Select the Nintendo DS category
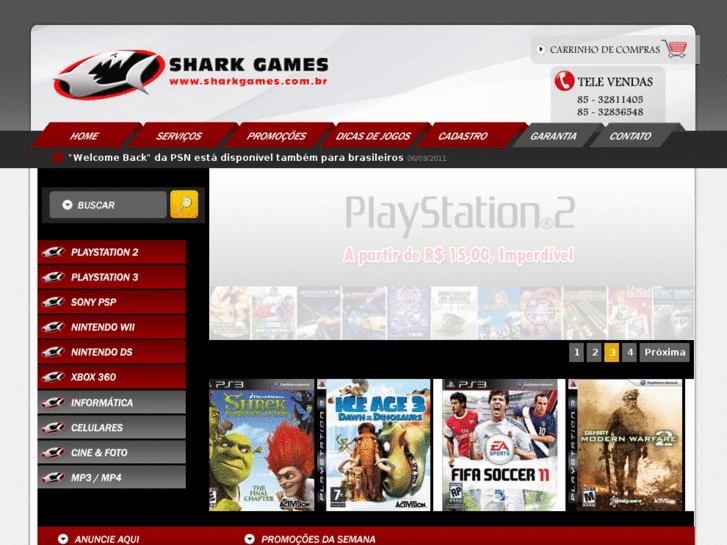 click(x=112, y=352)
